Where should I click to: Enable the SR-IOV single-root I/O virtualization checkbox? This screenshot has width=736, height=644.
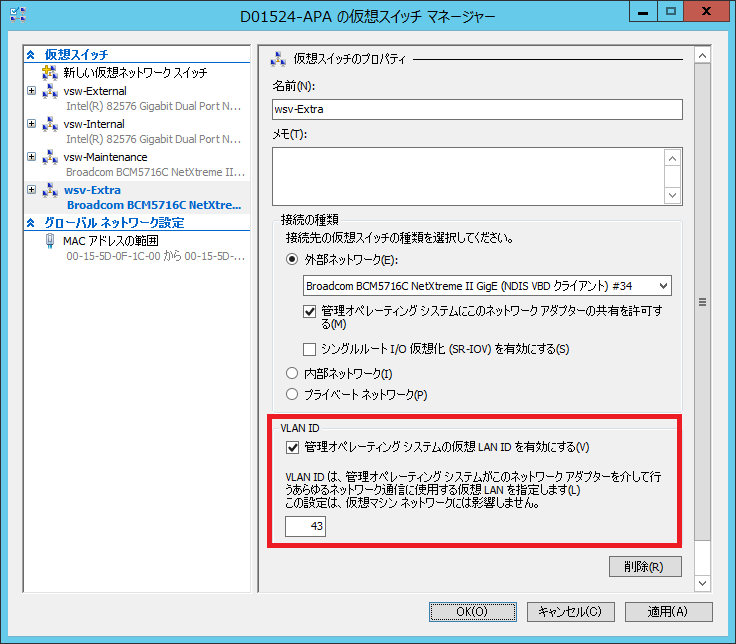click(x=309, y=349)
